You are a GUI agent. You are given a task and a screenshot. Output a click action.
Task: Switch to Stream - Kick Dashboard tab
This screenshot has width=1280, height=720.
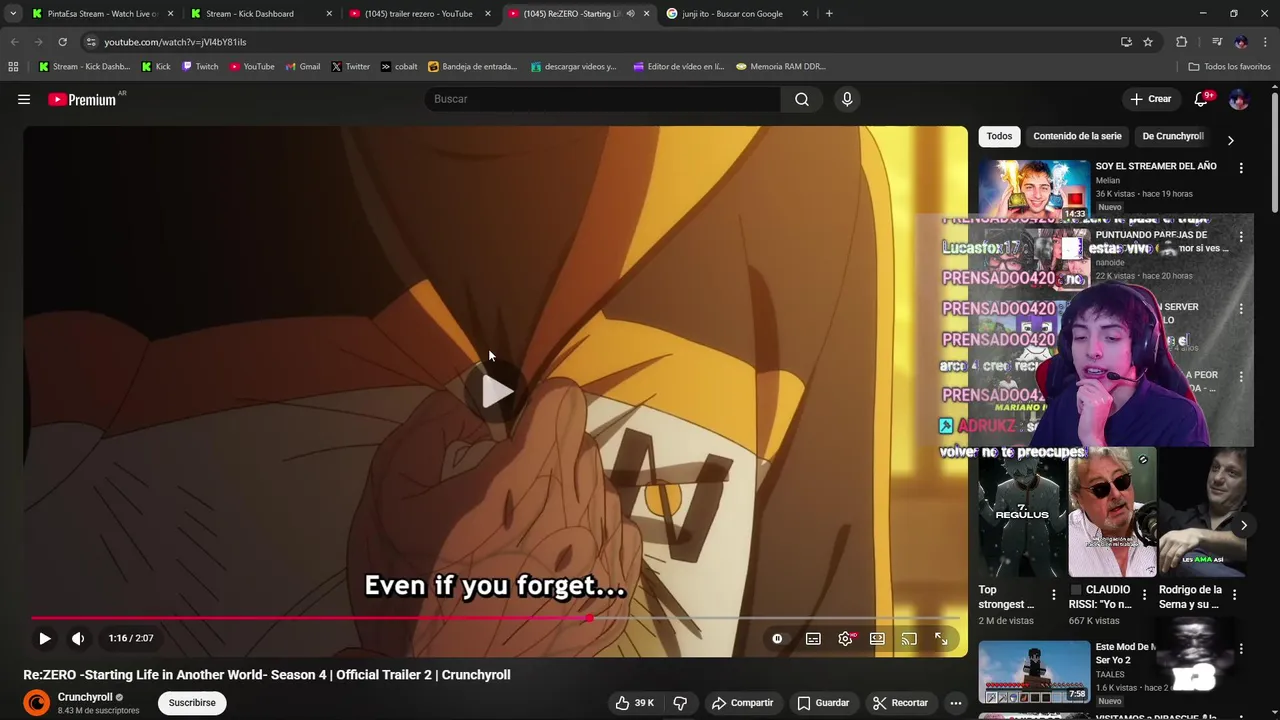pyautogui.click(x=260, y=14)
